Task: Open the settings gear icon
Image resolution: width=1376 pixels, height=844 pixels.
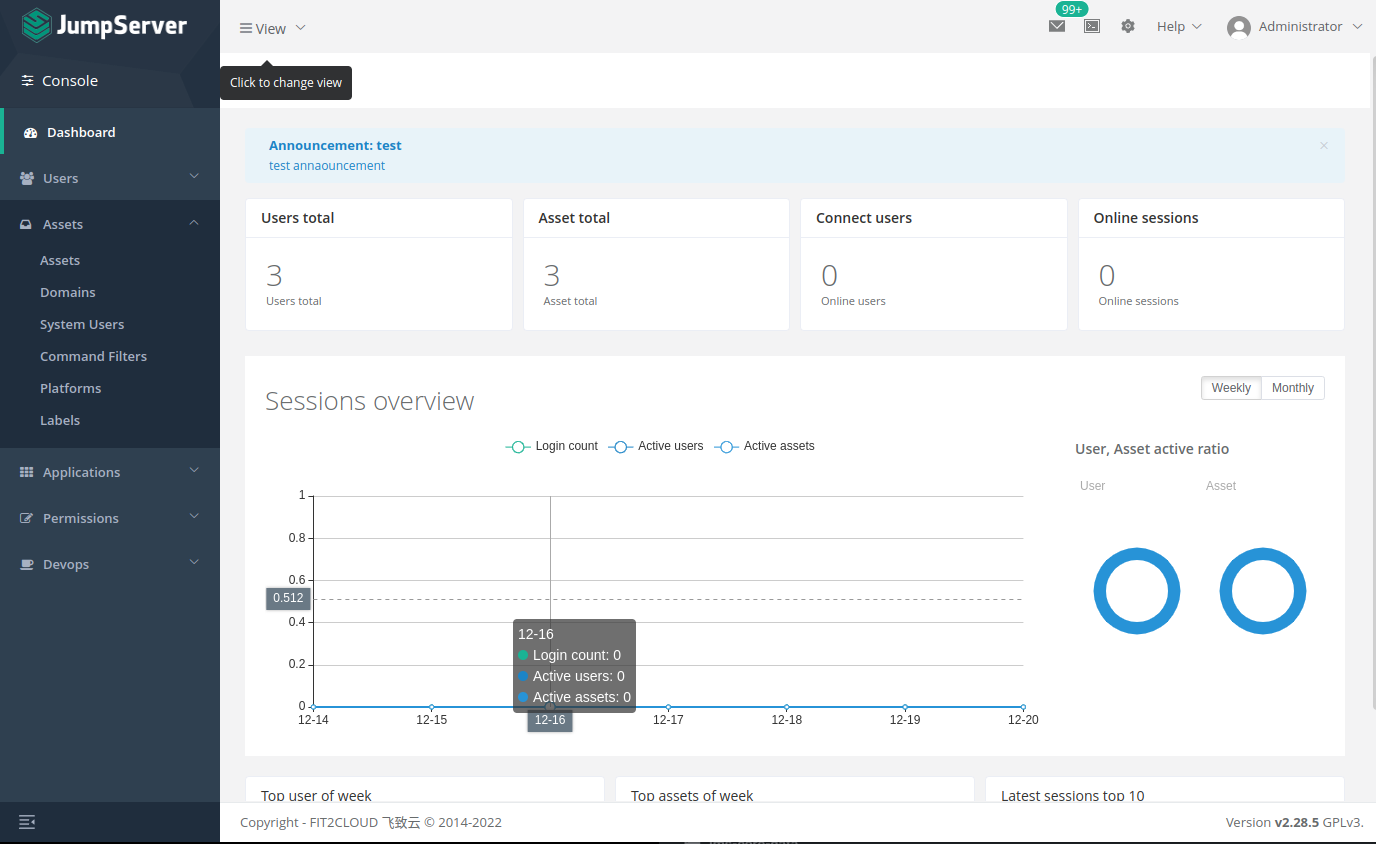Action: click(1128, 26)
